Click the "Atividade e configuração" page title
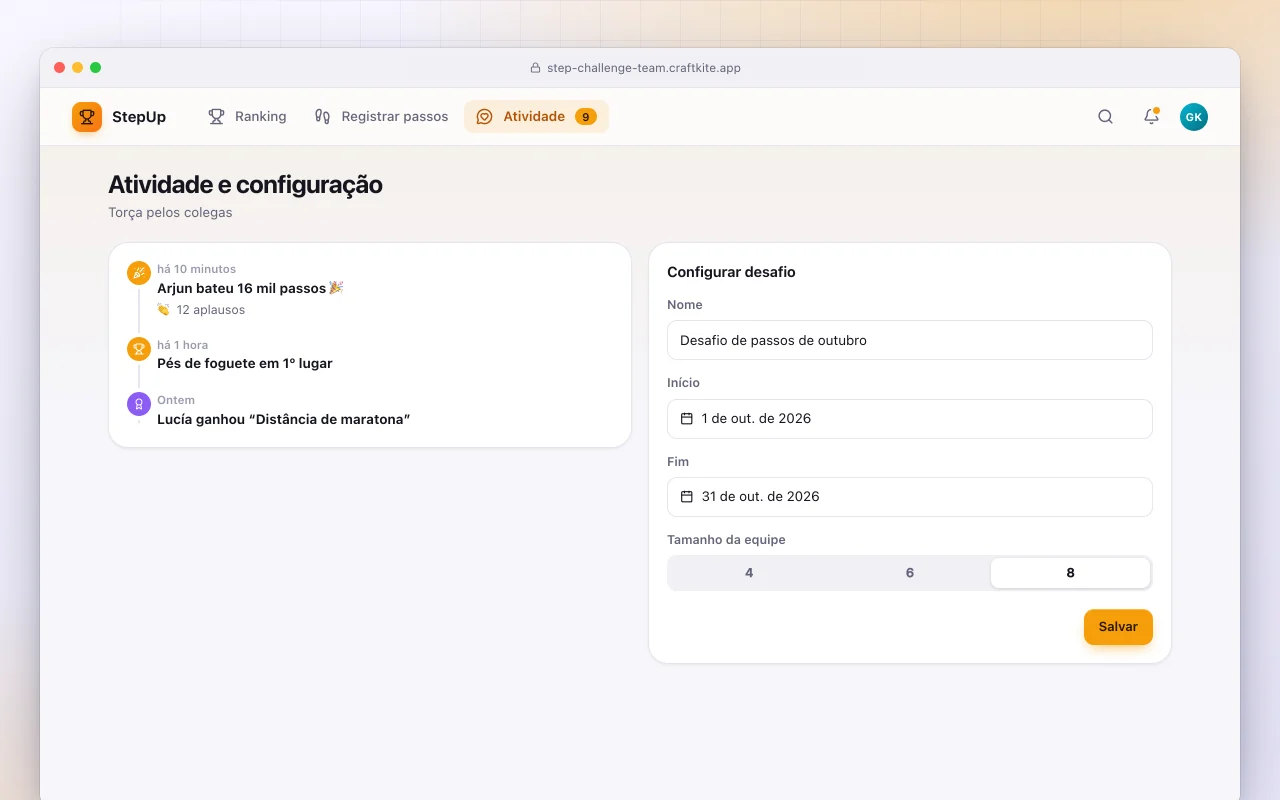This screenshot has height=800, width=1280. click(245, 185)
